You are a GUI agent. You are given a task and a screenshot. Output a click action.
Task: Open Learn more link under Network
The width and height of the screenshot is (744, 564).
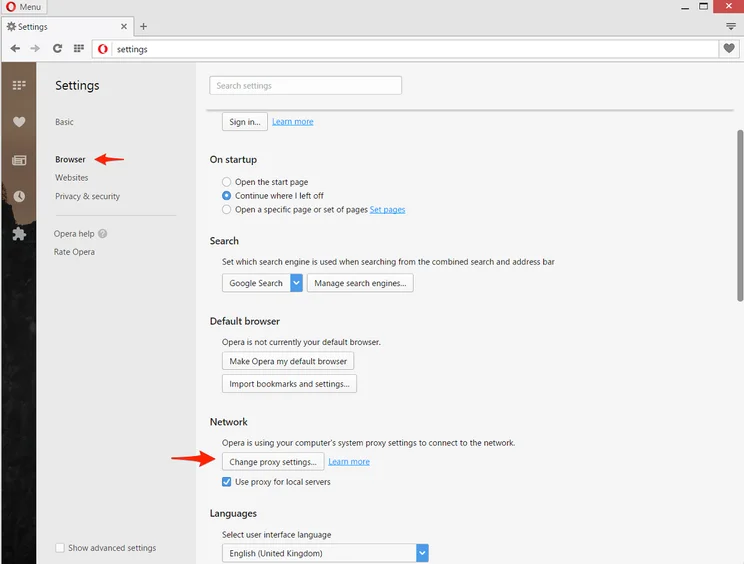pos(349,462)
